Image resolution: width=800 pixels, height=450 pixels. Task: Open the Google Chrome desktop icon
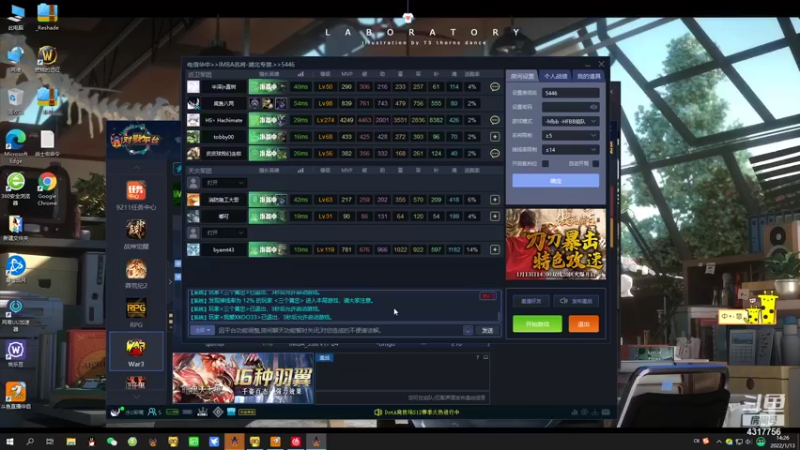click(47, 189)
